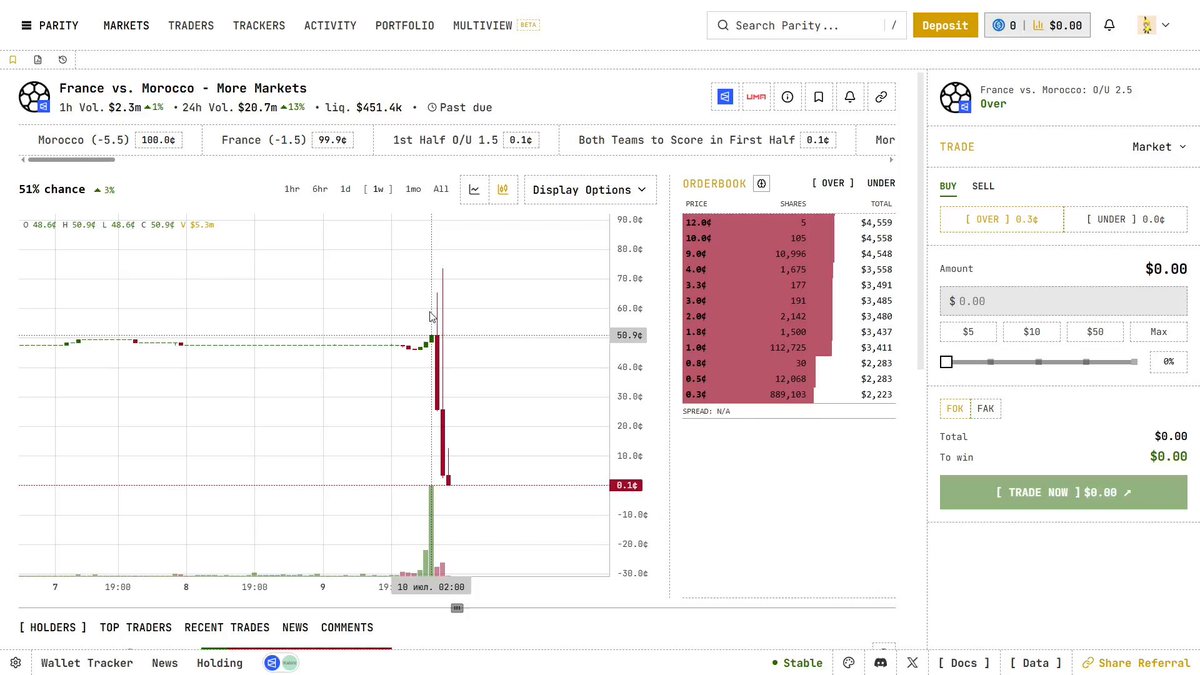The image size is (1200, 675).
Task: Open the PARITY hamburger menu
Action: 49,25
